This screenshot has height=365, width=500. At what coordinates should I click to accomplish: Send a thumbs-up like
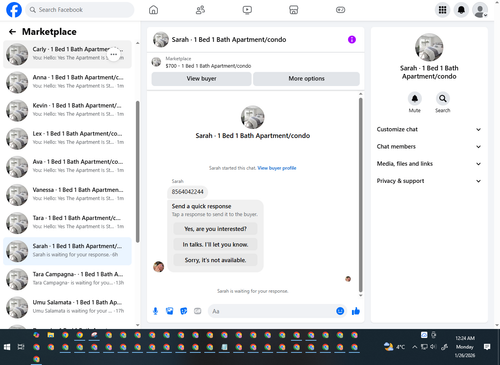click(x=356, y=311)
